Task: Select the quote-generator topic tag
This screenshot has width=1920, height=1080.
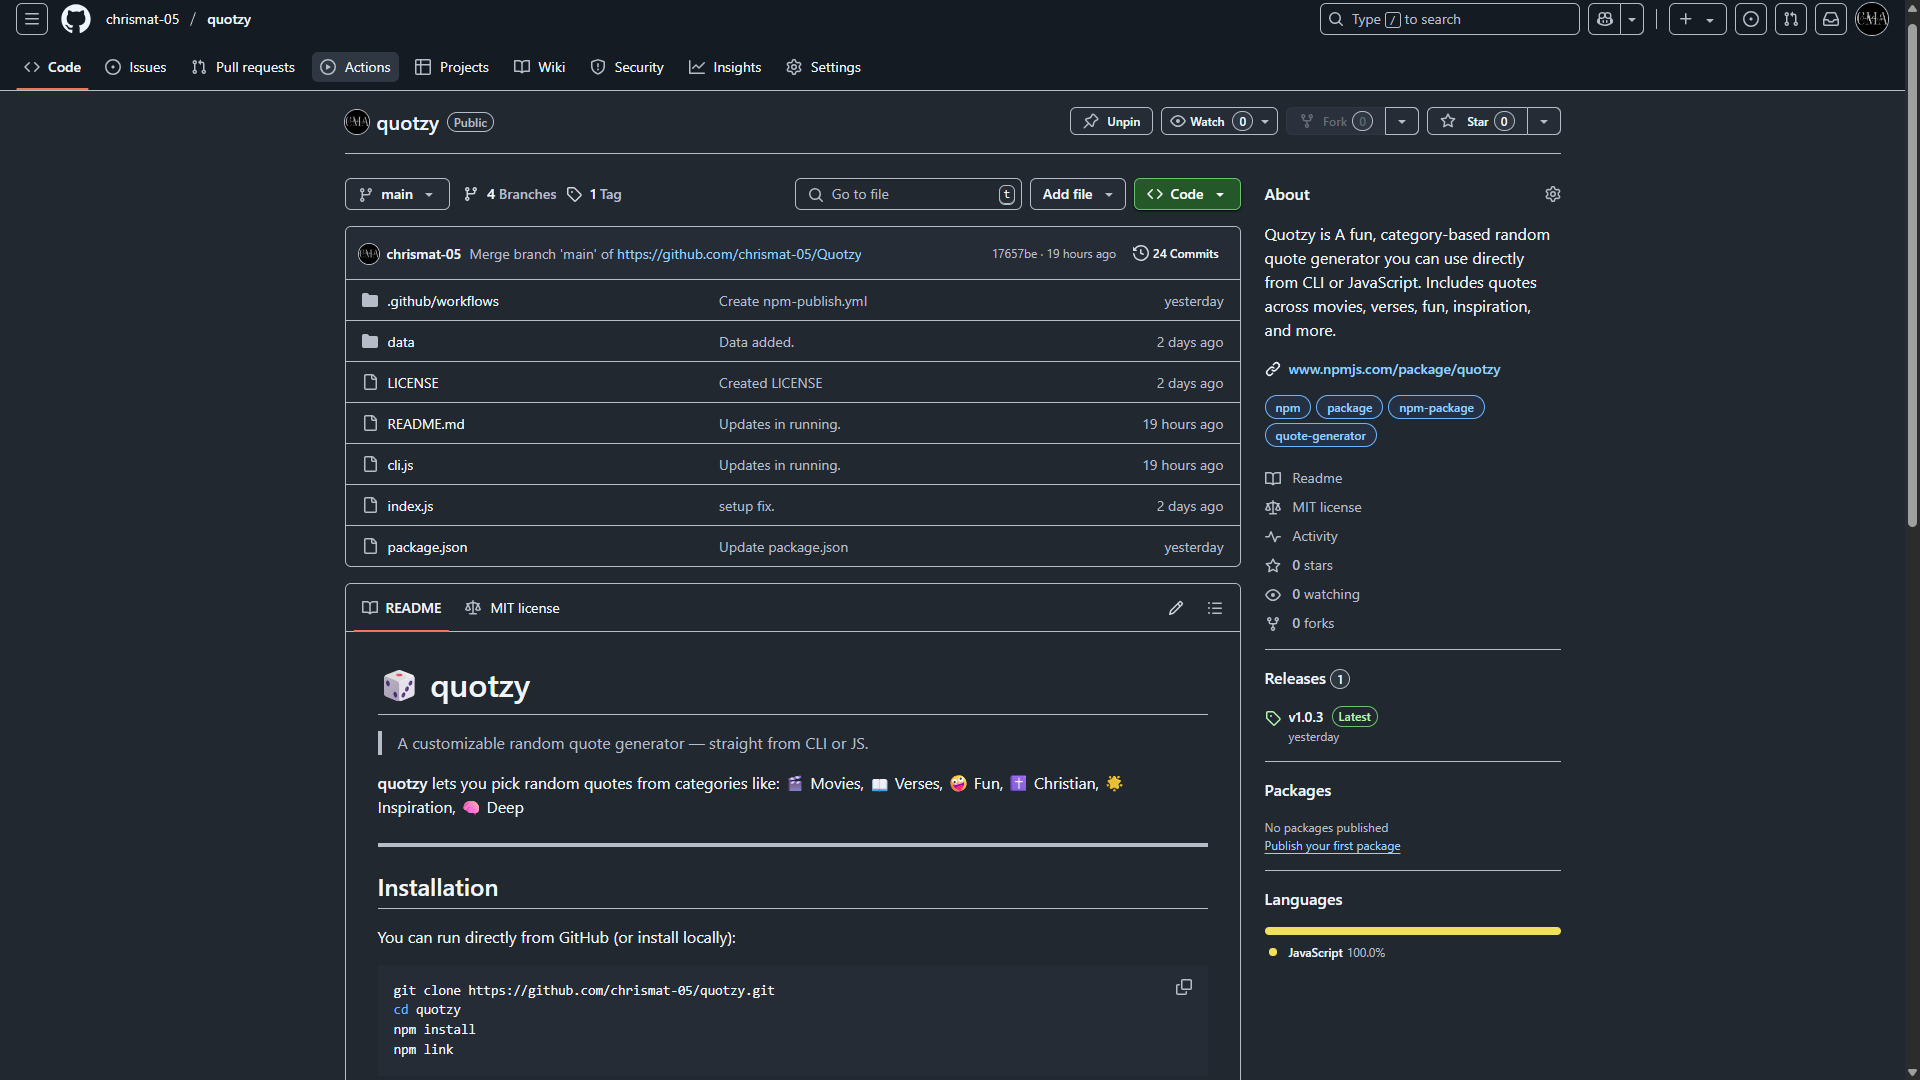Action: (1320, 436)
